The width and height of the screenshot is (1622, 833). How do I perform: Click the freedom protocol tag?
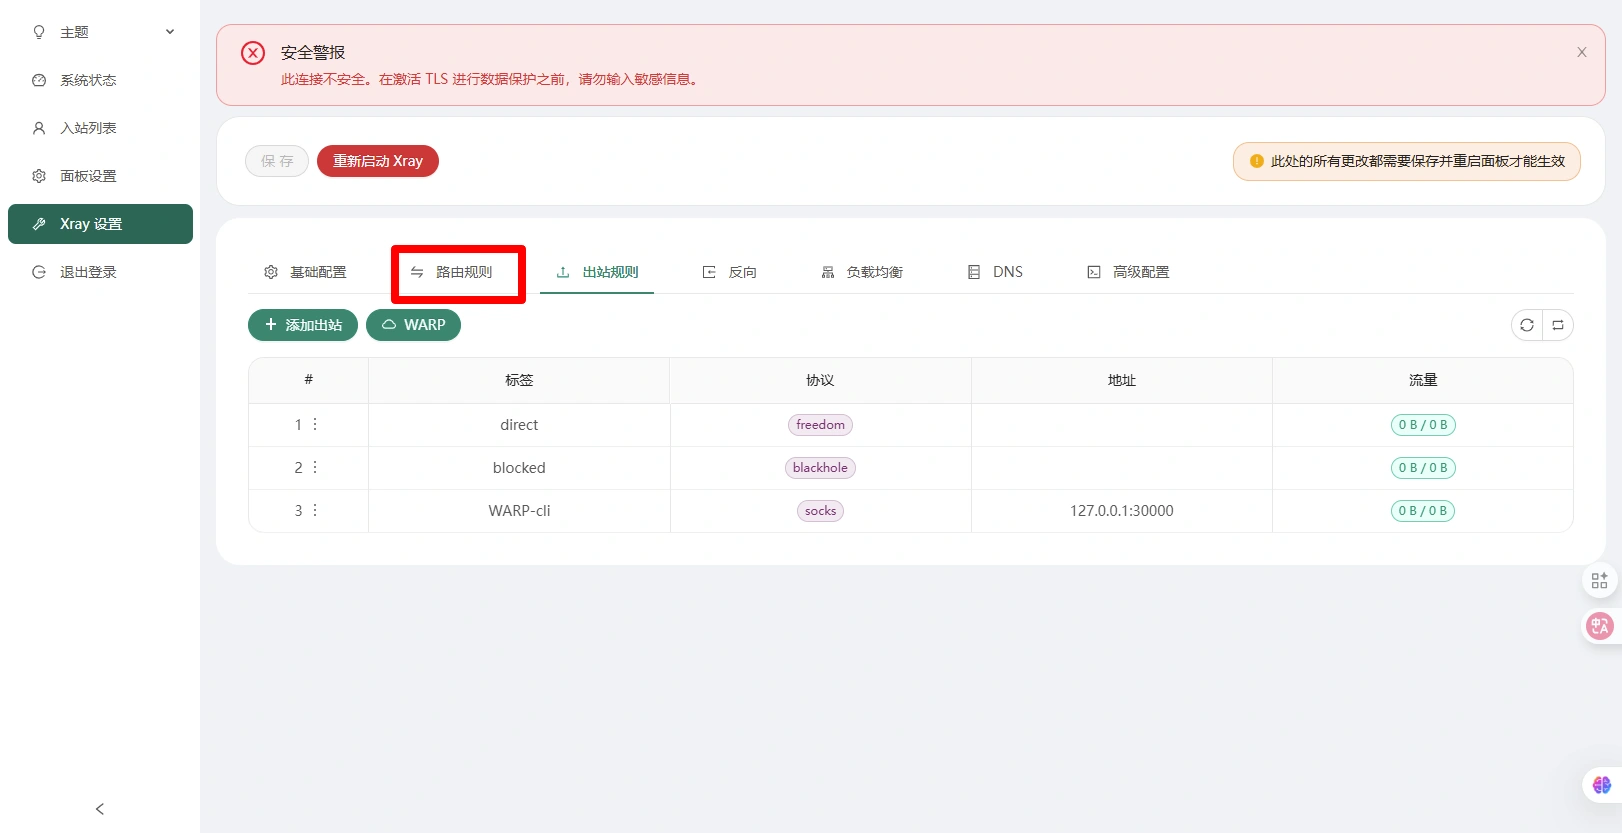tap(820, 425)
